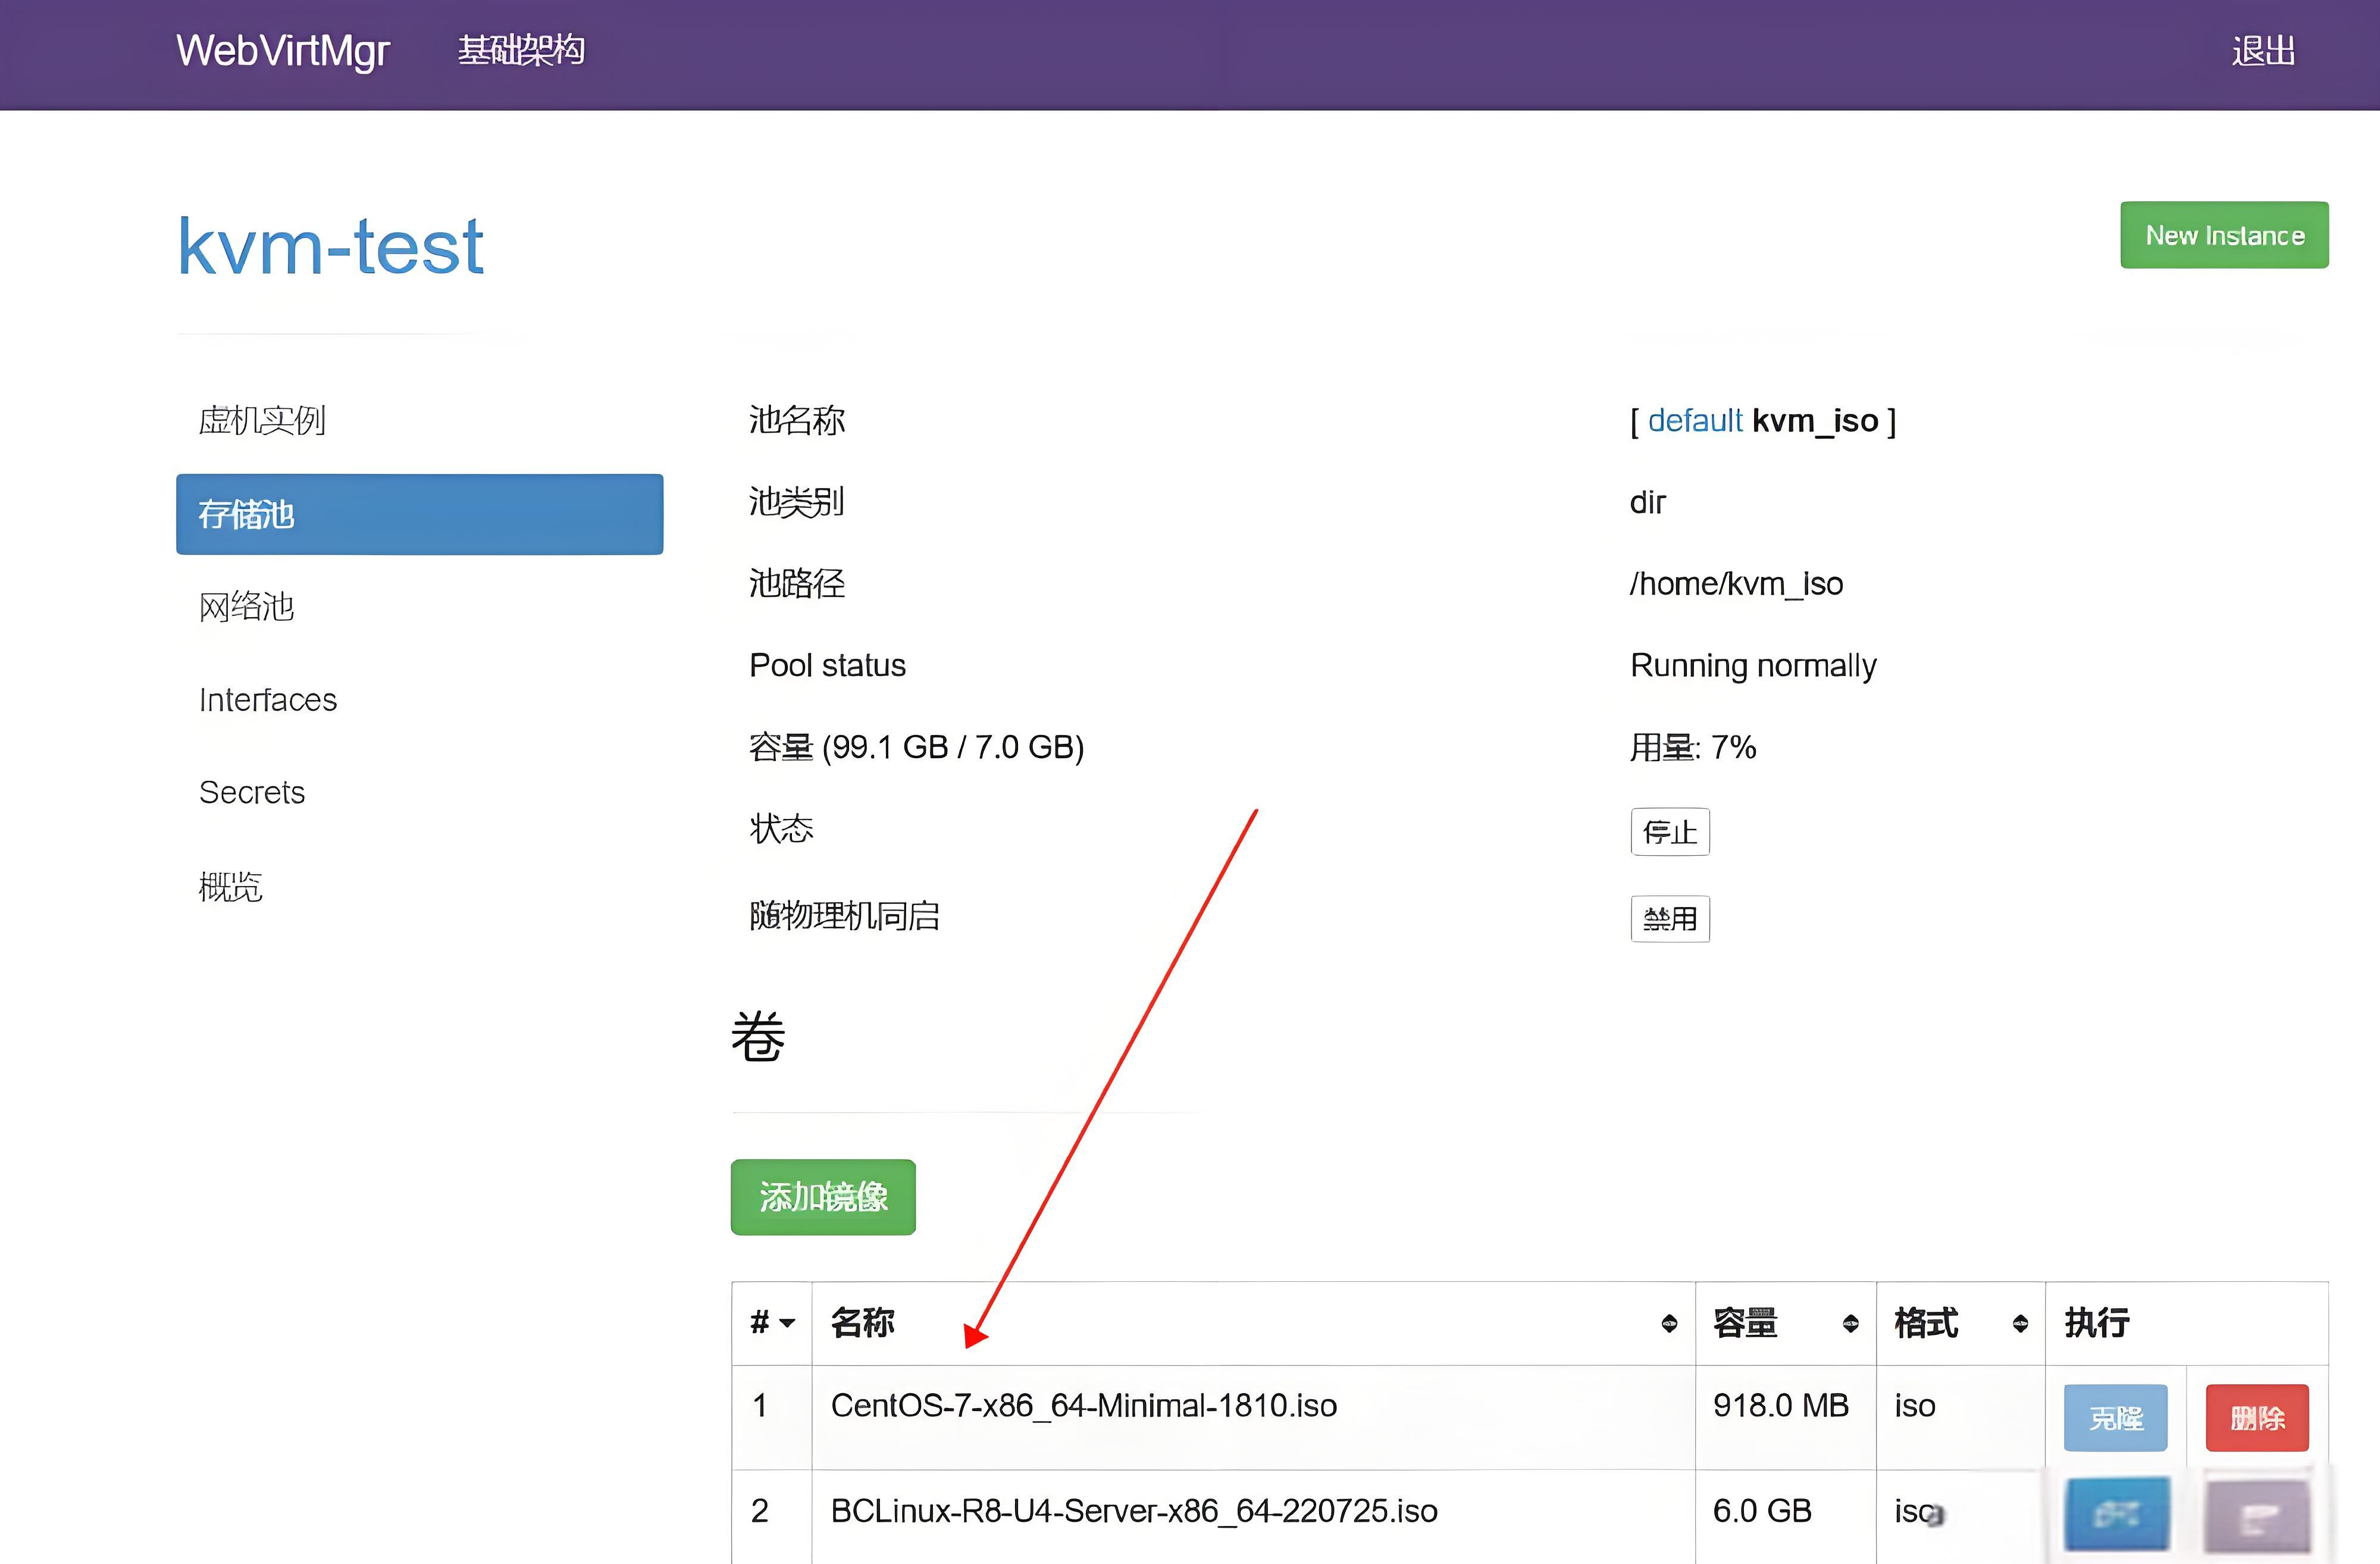
Task: Disable autostart using the 禁用 button
Action: click(1670, 918)
